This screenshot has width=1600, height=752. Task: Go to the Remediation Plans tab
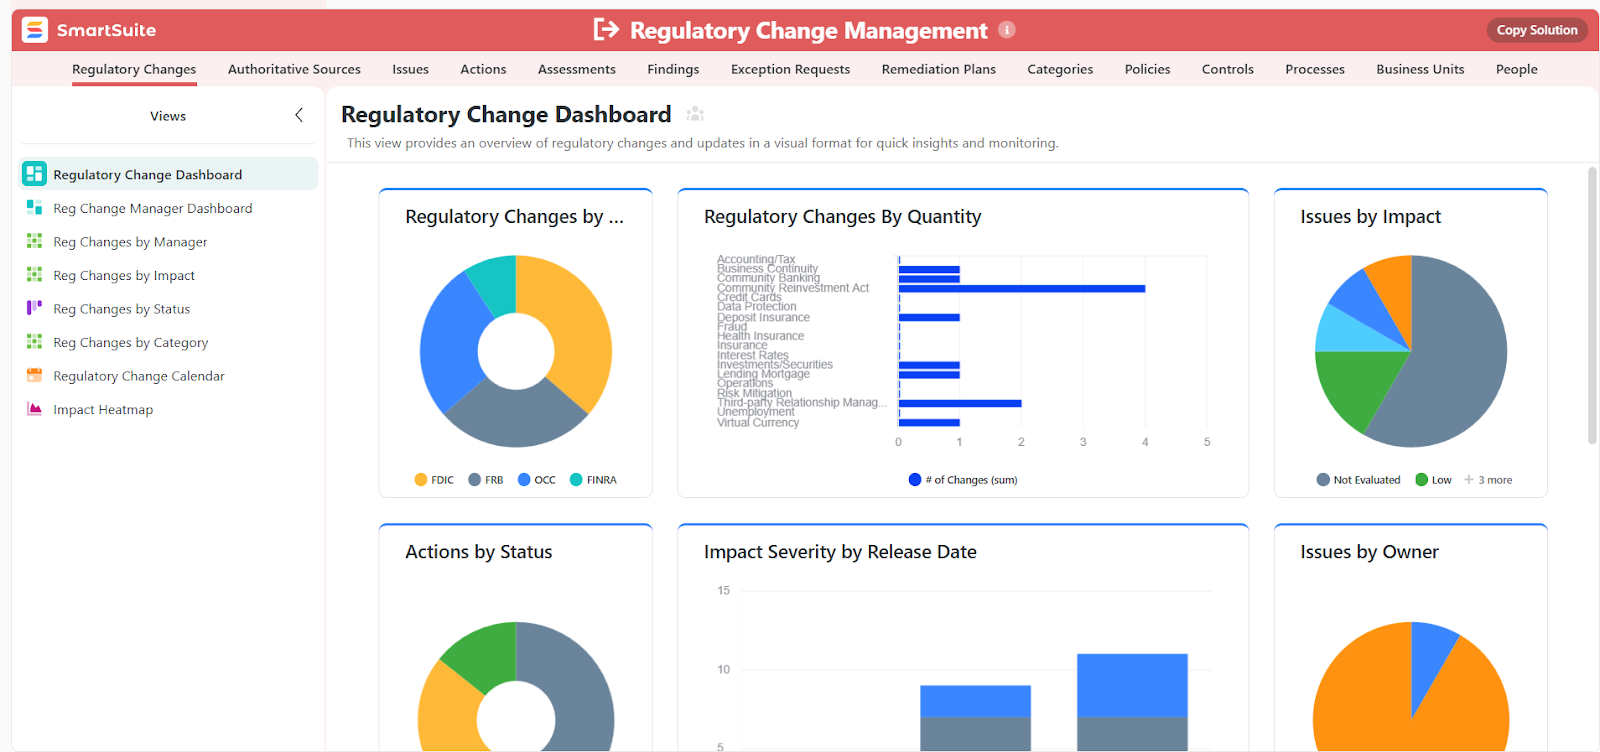pyautogui.click(x=939, y=69)
